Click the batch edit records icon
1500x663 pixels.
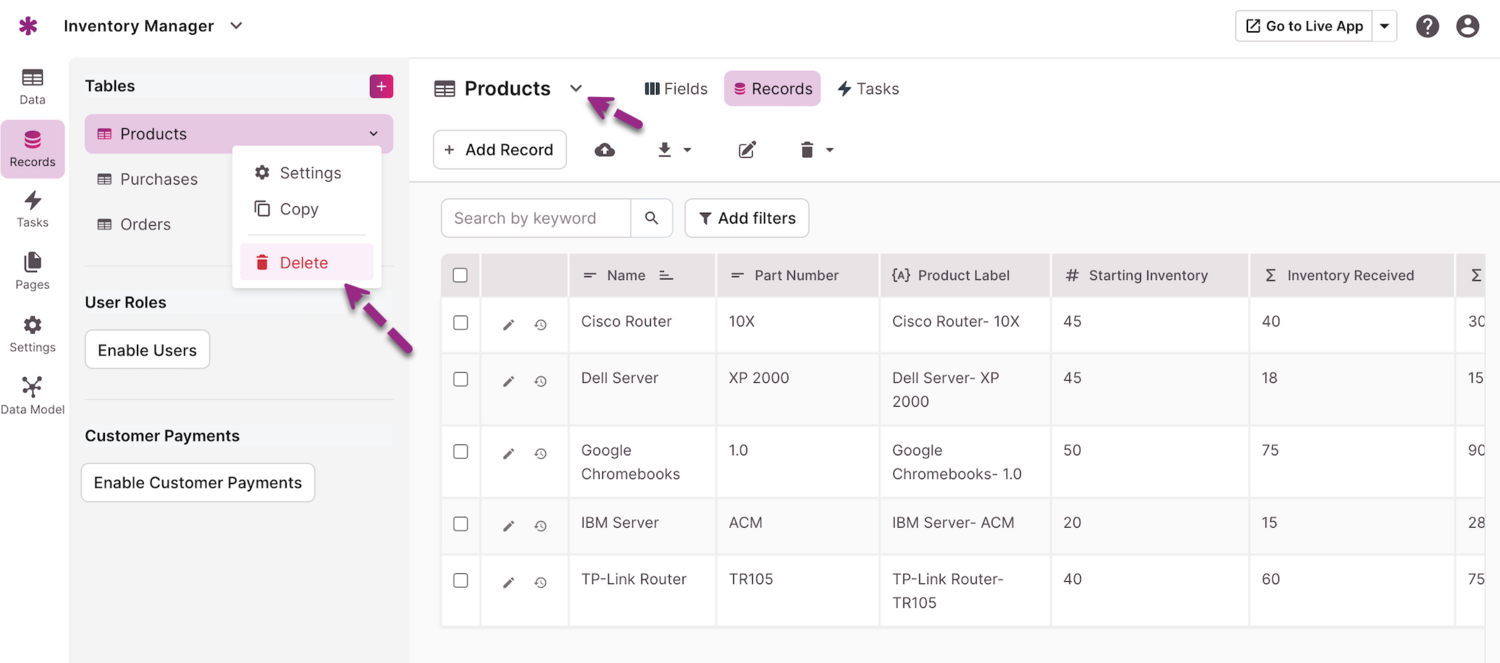pyautogui.click(x=747, y=150)
